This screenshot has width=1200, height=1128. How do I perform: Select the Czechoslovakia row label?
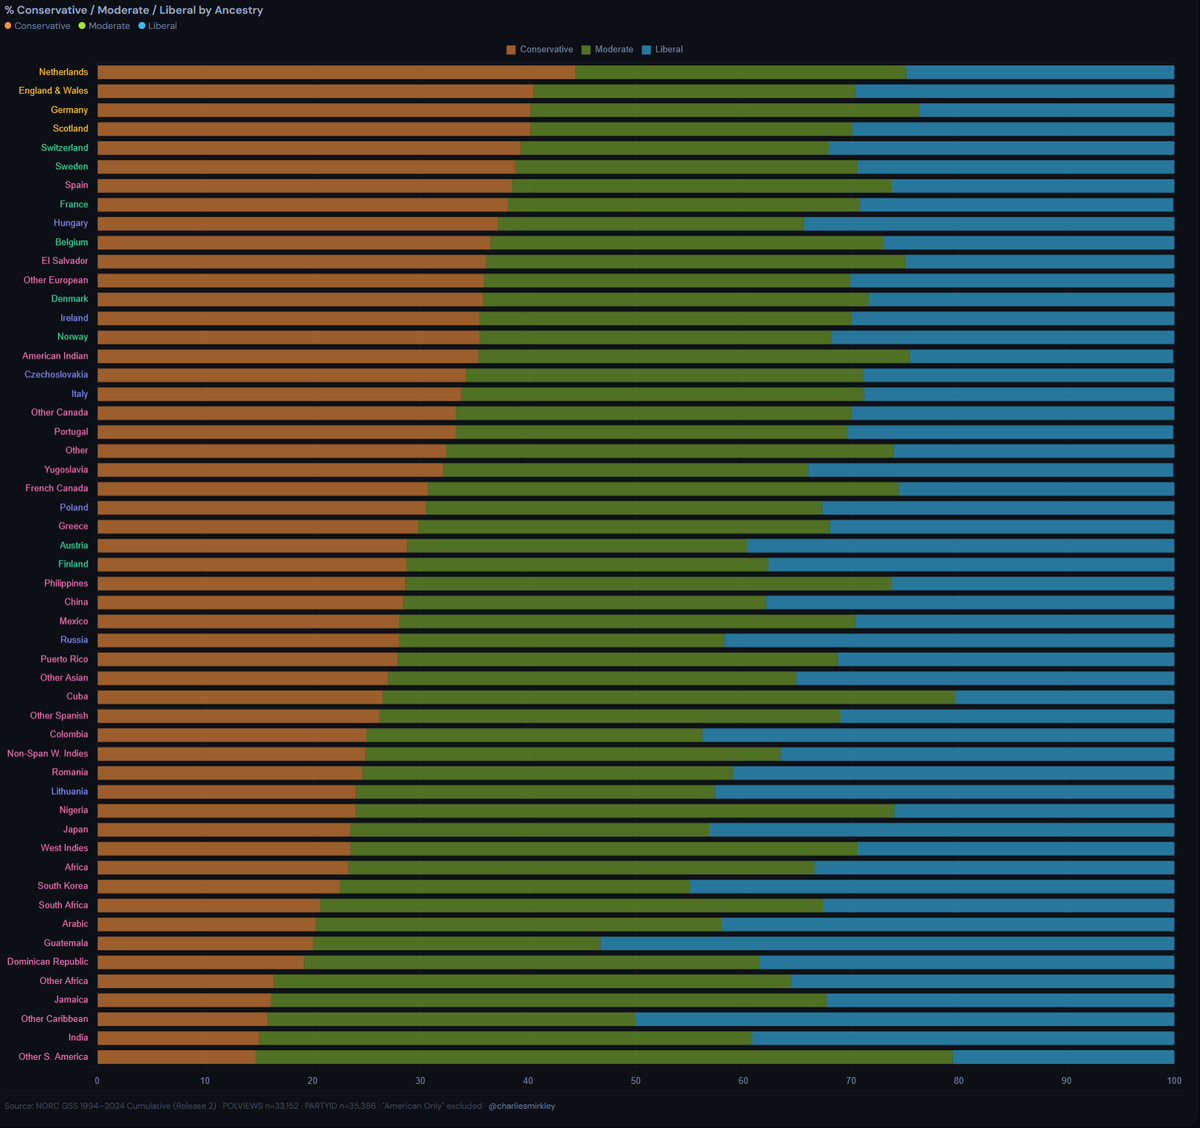pos(56,375)
